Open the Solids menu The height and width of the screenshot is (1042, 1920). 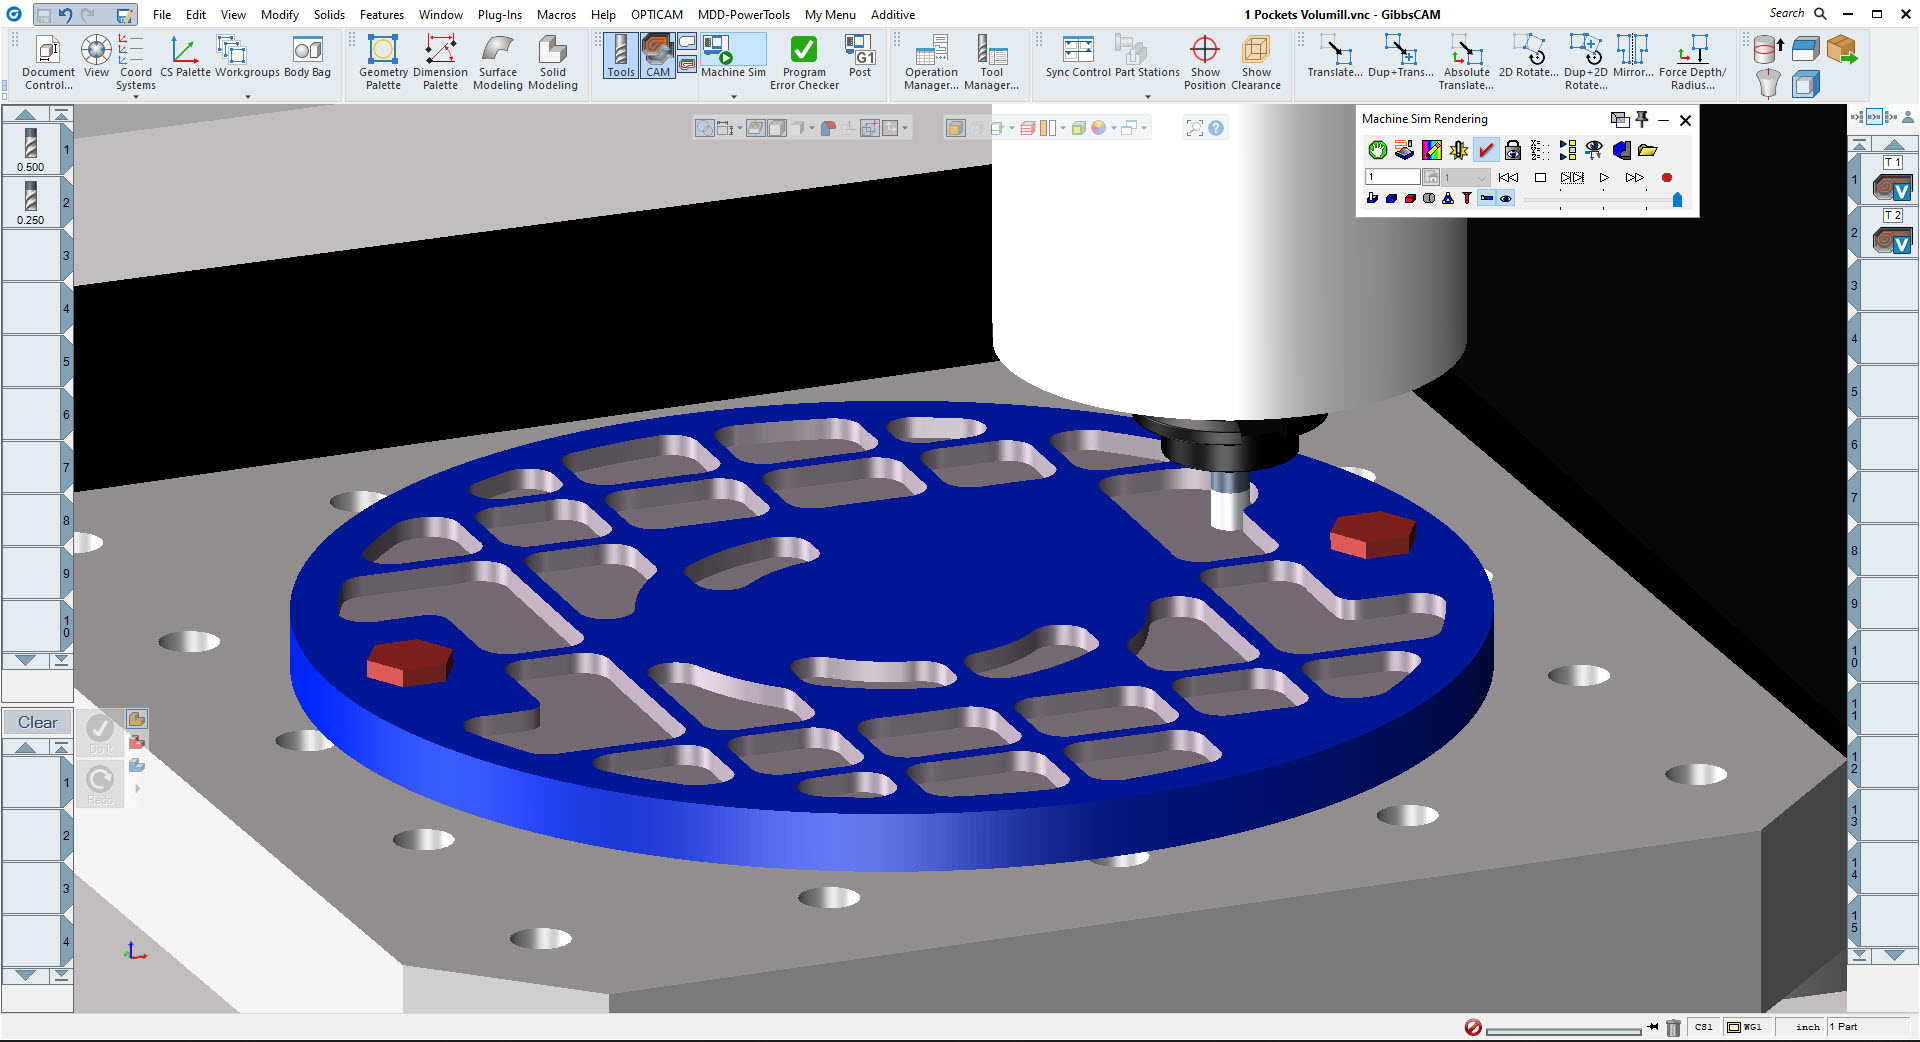329,14
